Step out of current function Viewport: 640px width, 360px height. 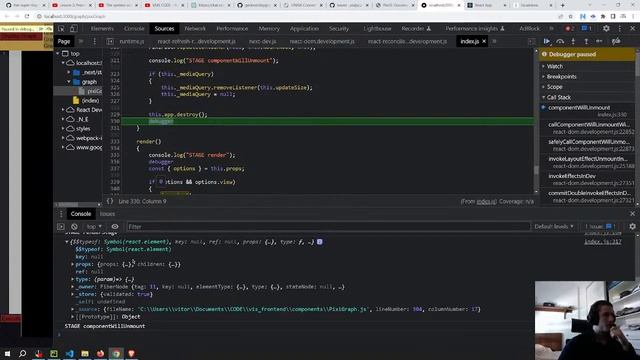coord(586,41)
